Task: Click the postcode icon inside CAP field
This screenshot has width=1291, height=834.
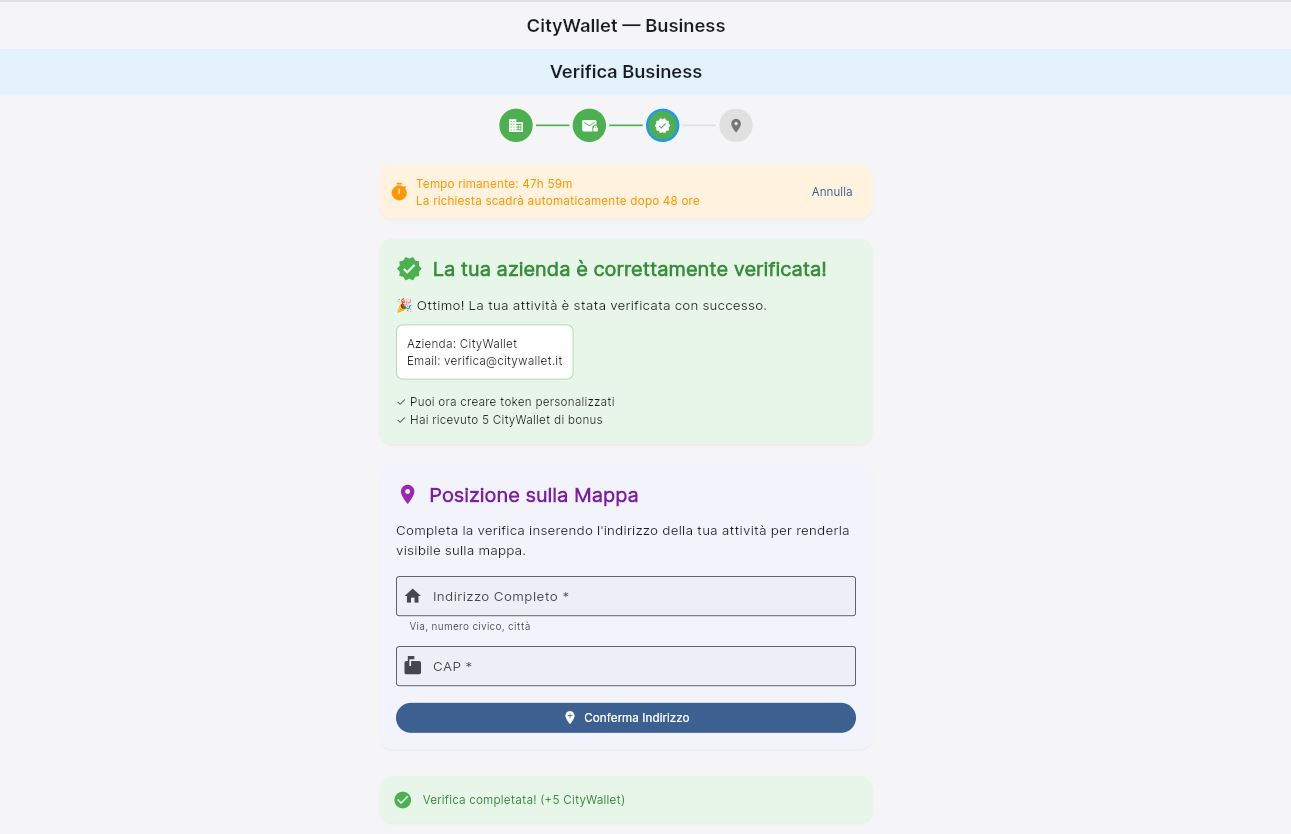Action: (x=413, y=665)
